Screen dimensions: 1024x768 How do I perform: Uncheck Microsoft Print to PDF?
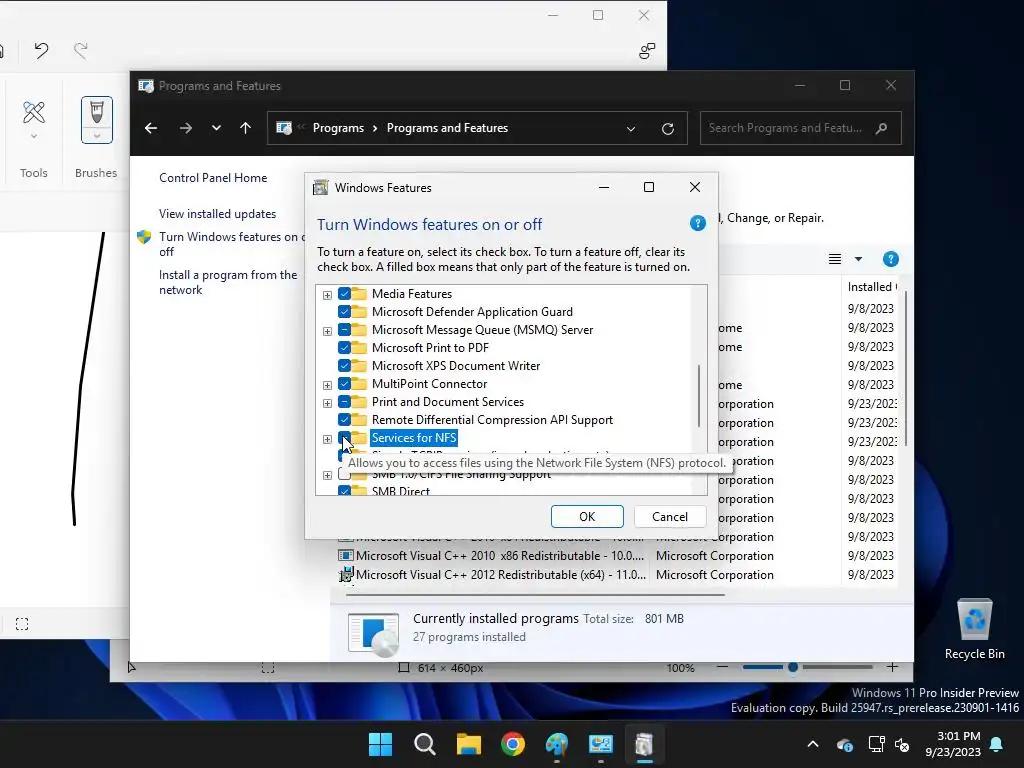pos(344,347)
